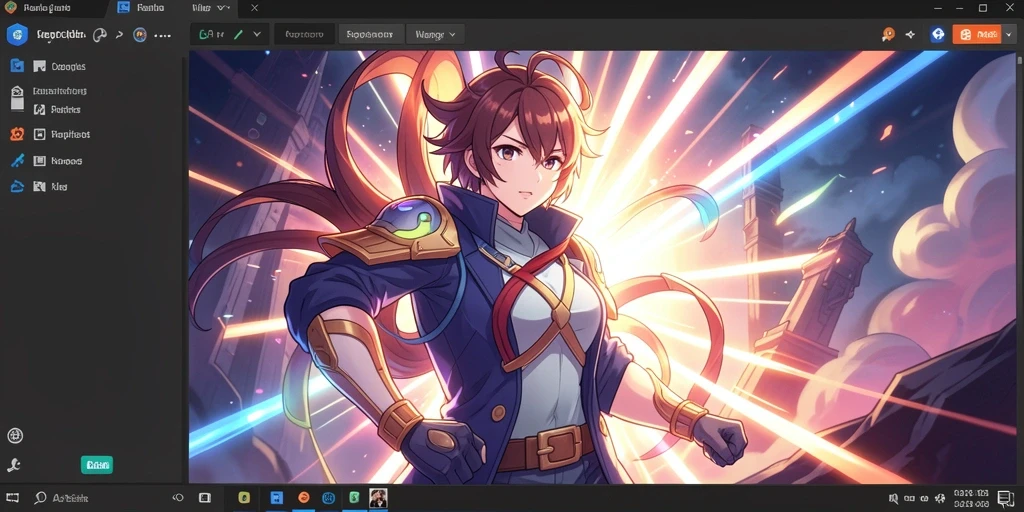Switch to the second tab with blue icon
The height and width of the screenshot is (512, 1024).
click(x=141, y=8)
